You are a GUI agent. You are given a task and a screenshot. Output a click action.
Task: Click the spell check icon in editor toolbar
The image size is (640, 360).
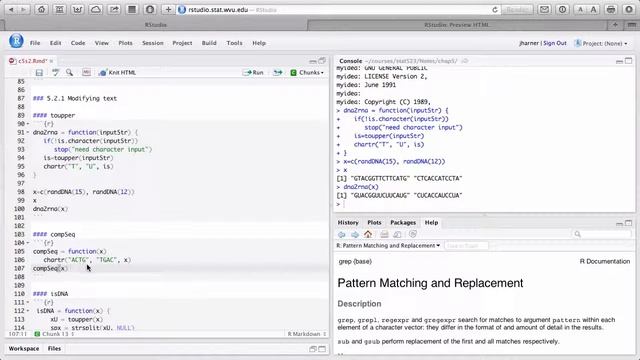click(x=56, y=73)
